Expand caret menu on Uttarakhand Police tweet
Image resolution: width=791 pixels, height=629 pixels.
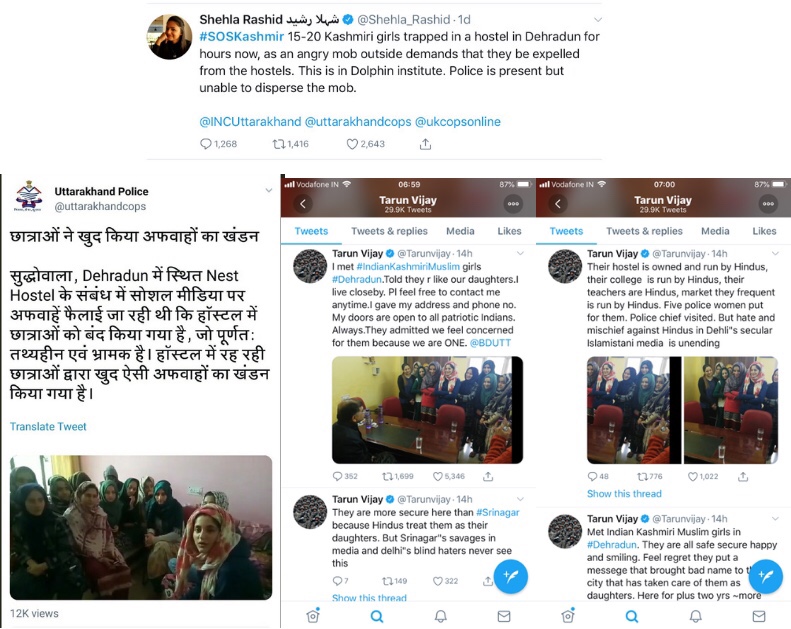pos(268,190)
